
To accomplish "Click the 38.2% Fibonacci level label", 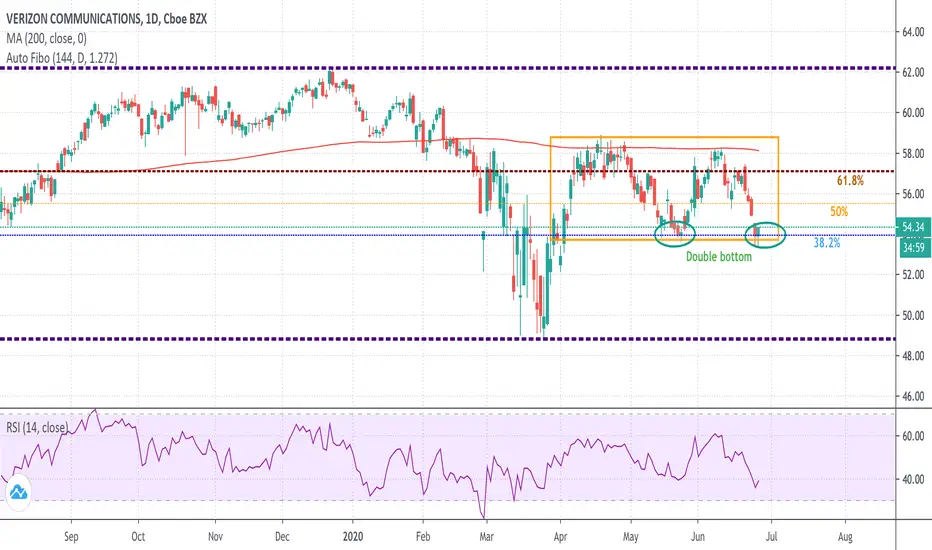I will pyautogui.click(x=827, y=243).
